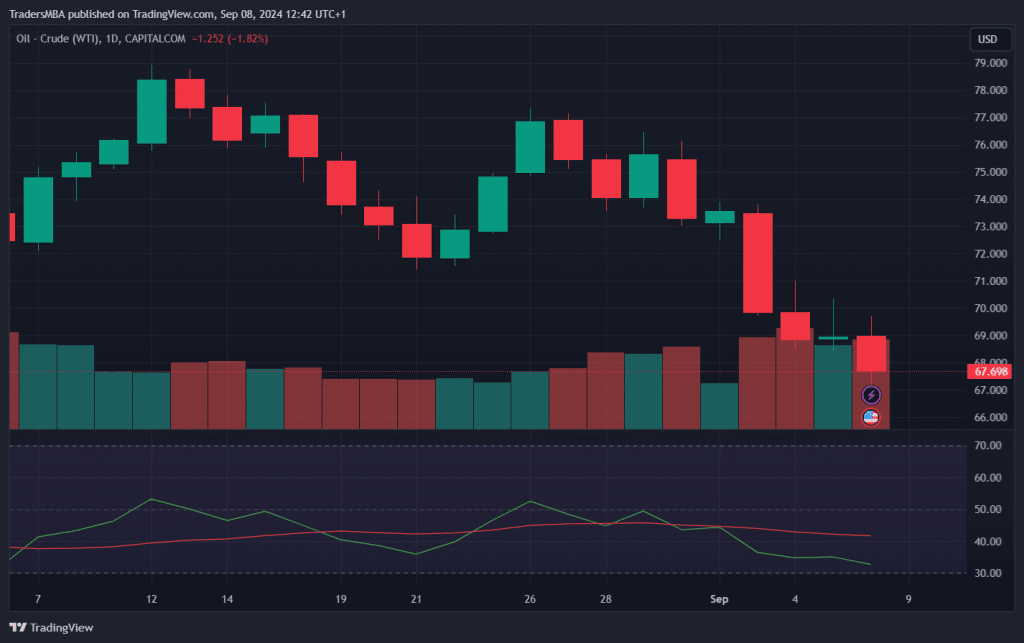Click the -1.252 (-1.82%) price change text
The height and width of the screenshot is (643, 1024).
[x=230, y=39]
